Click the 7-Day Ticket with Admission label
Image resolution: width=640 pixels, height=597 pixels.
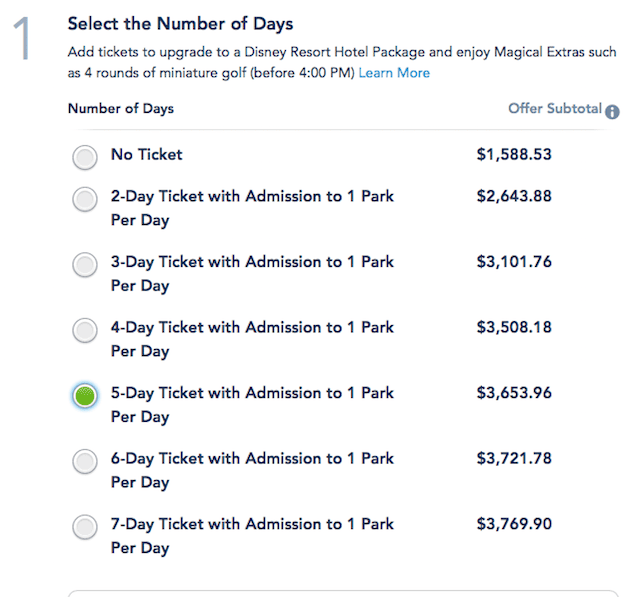pos(252,536)
